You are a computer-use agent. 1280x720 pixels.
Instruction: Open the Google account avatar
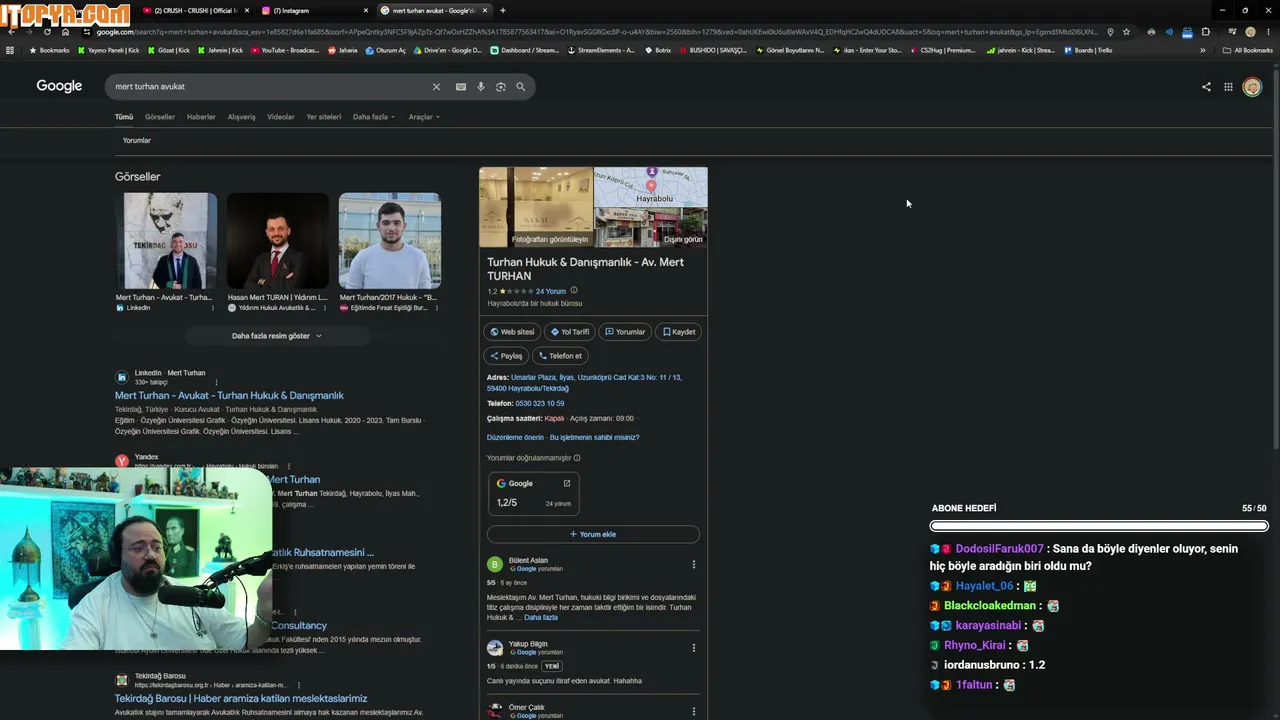click(1252, 87)
